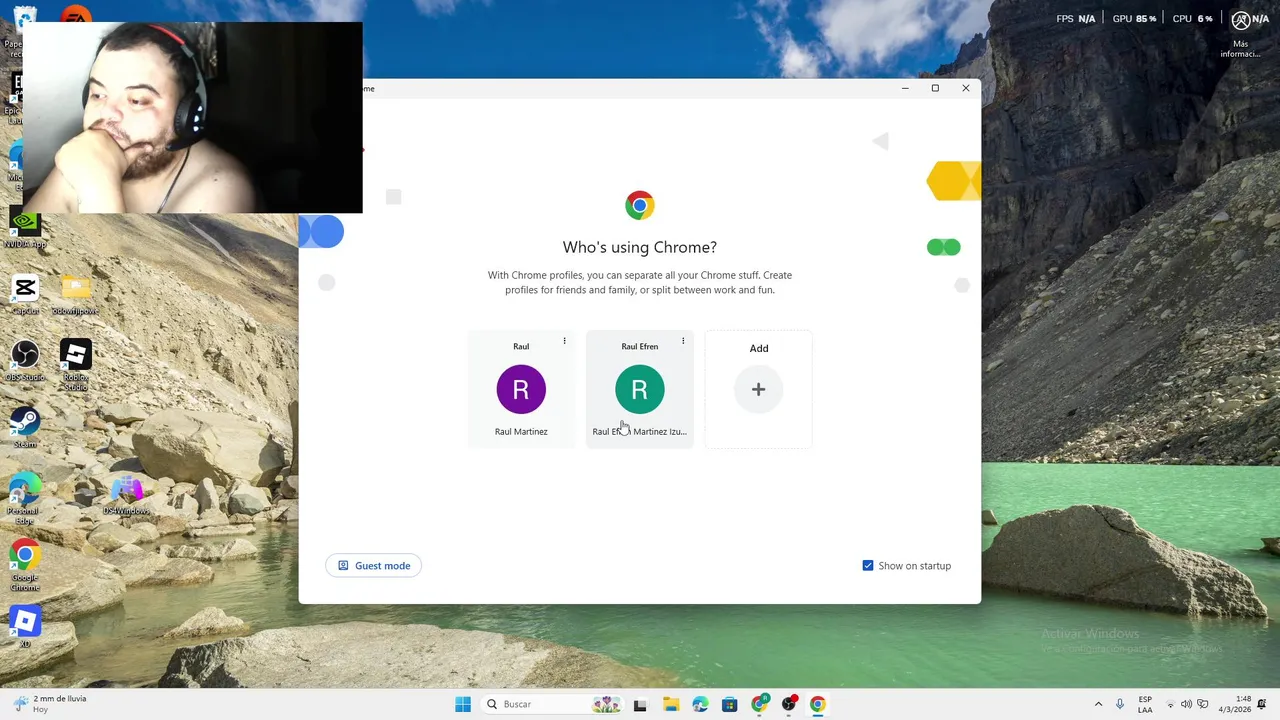Image resolution: width=1280 pixels, height=720 pixels.
Task: Click the Raul Martinez name text
Action: point(521,432)
